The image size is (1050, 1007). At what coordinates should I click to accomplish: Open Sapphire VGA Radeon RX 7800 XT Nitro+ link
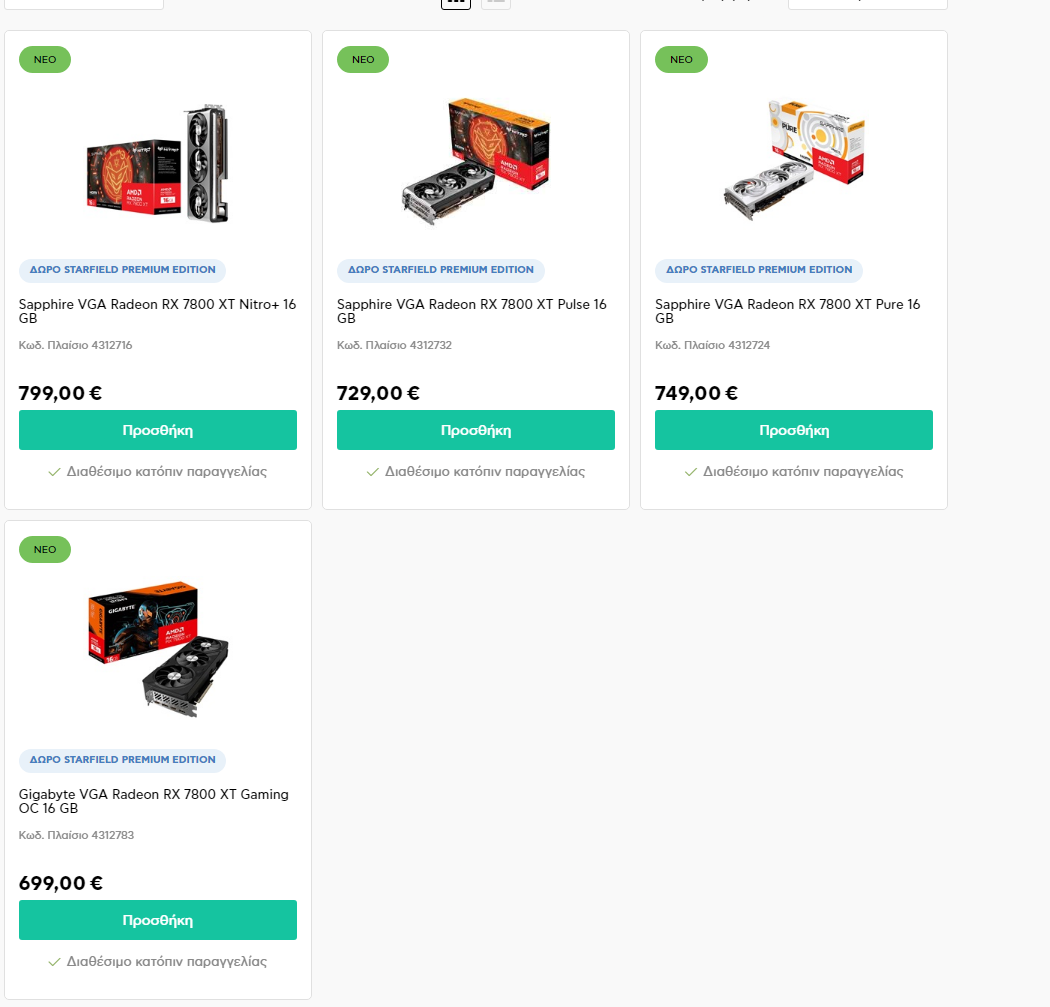point(157,311)
